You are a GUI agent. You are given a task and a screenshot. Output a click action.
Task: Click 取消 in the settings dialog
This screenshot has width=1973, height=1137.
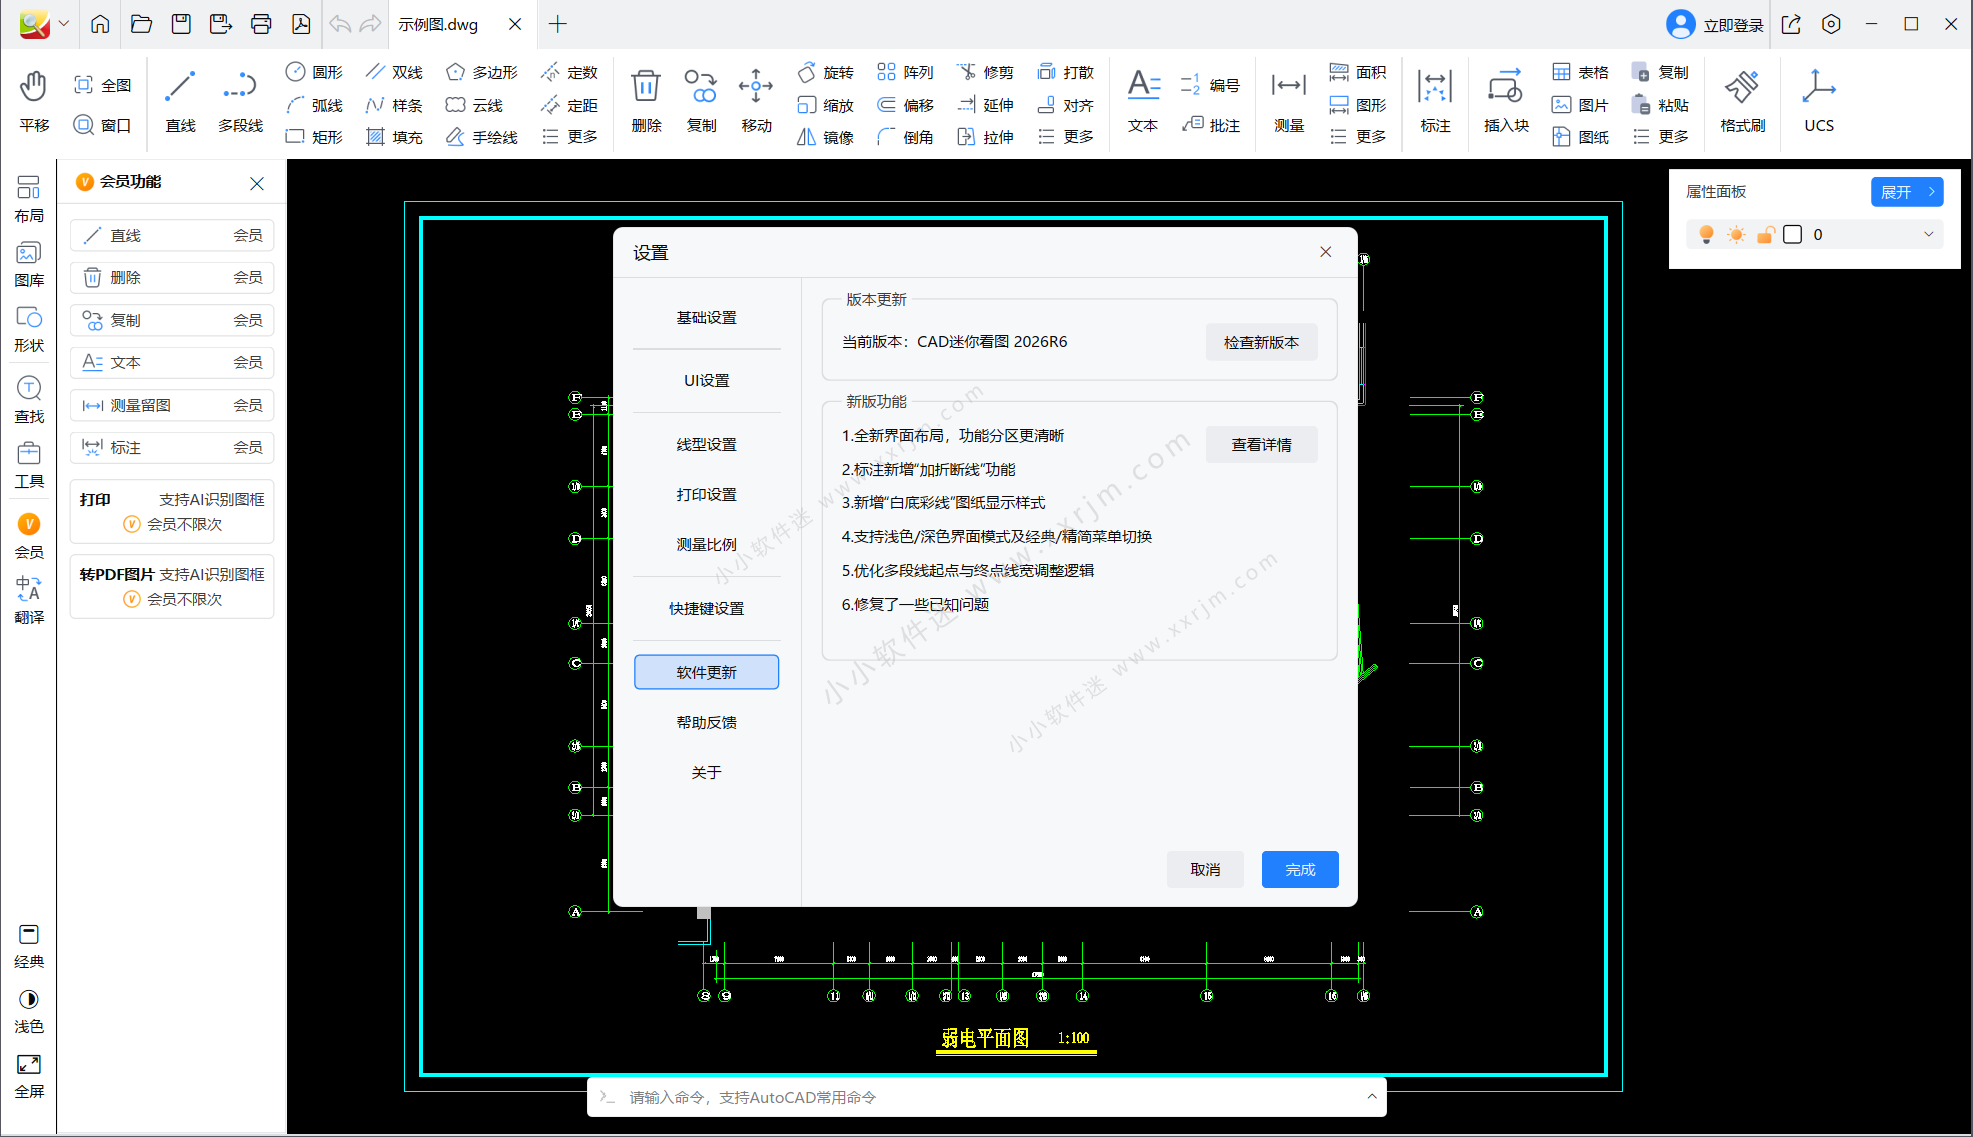click(x=1205, y=869)
